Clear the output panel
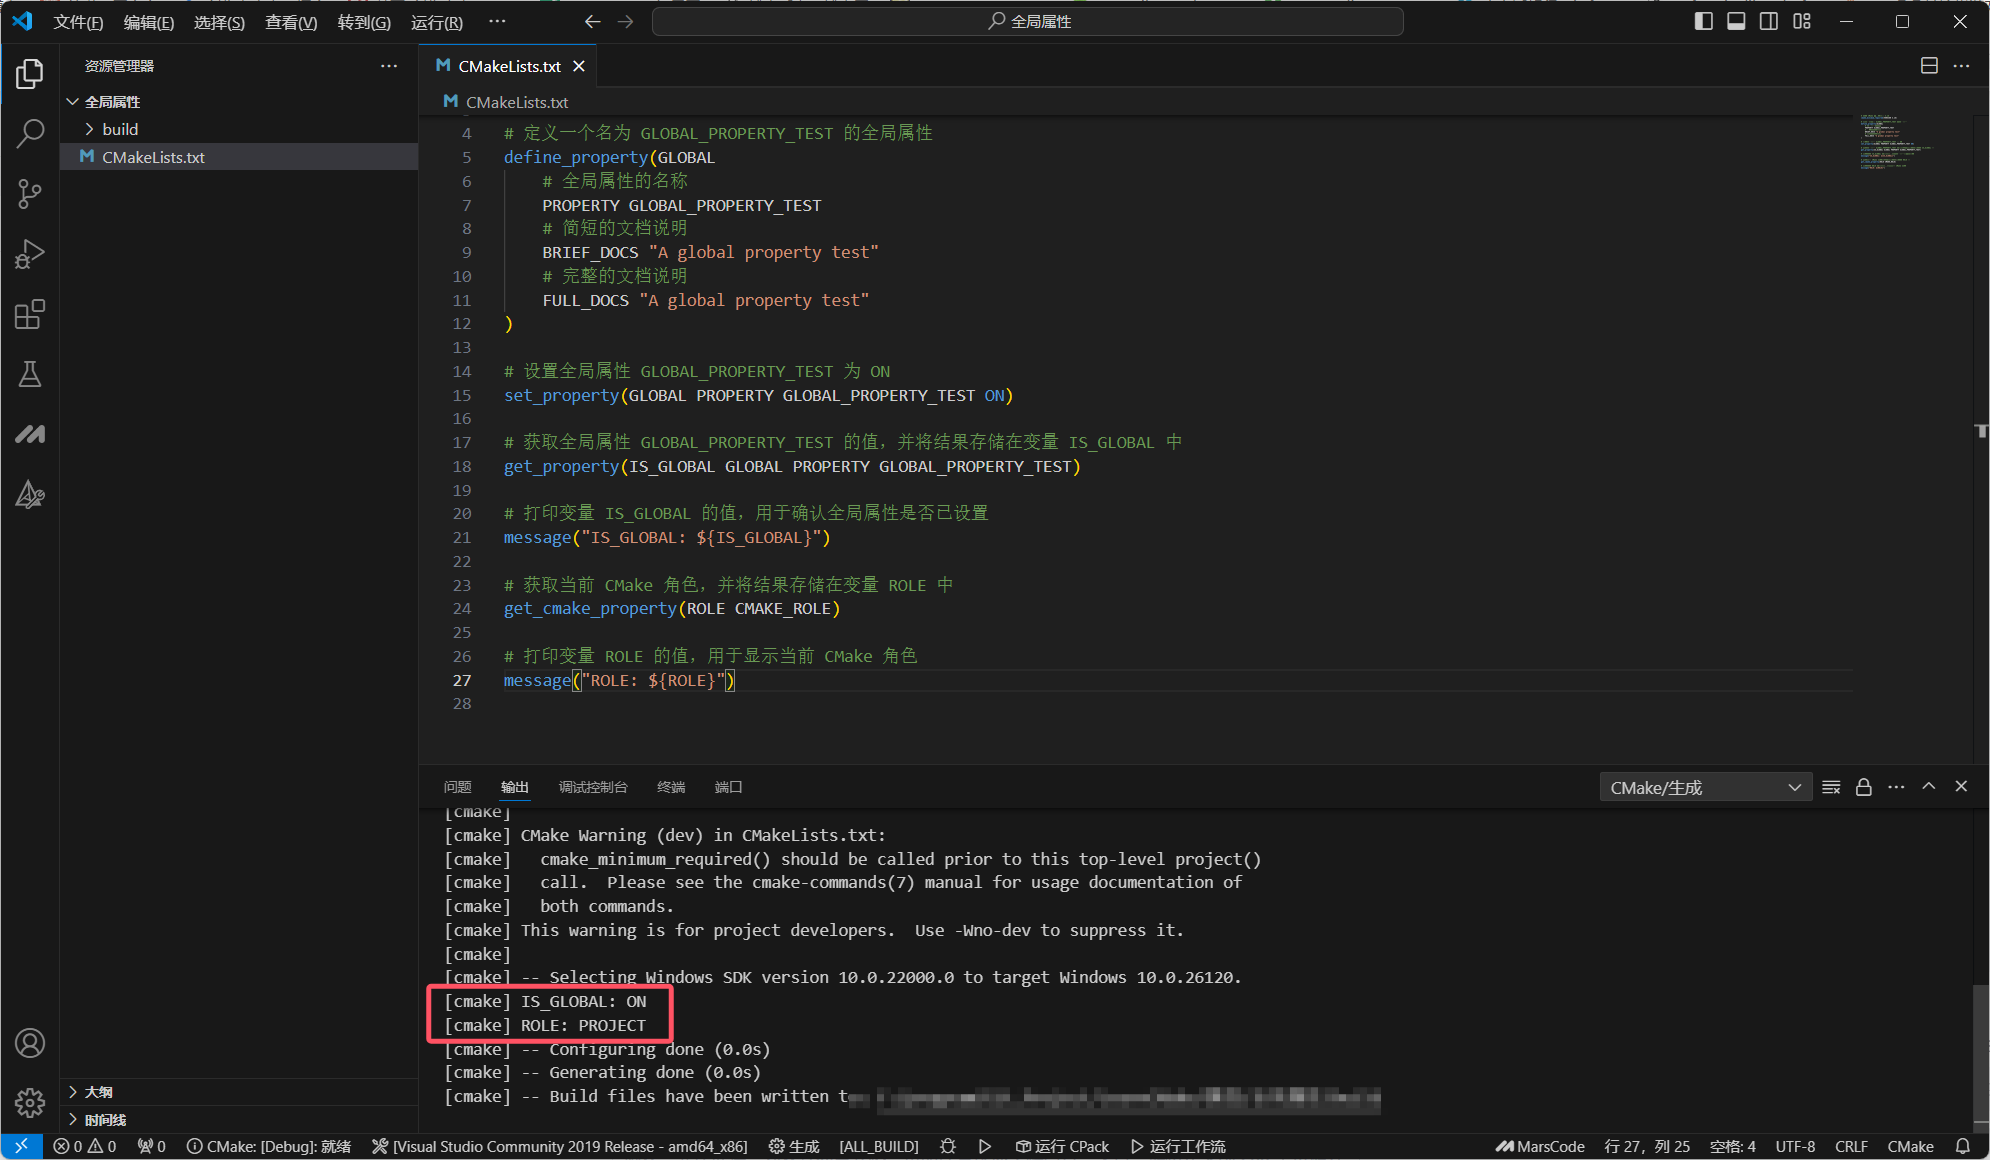Screen dimensions: 1990x1160 click(x=1831, y=787)
